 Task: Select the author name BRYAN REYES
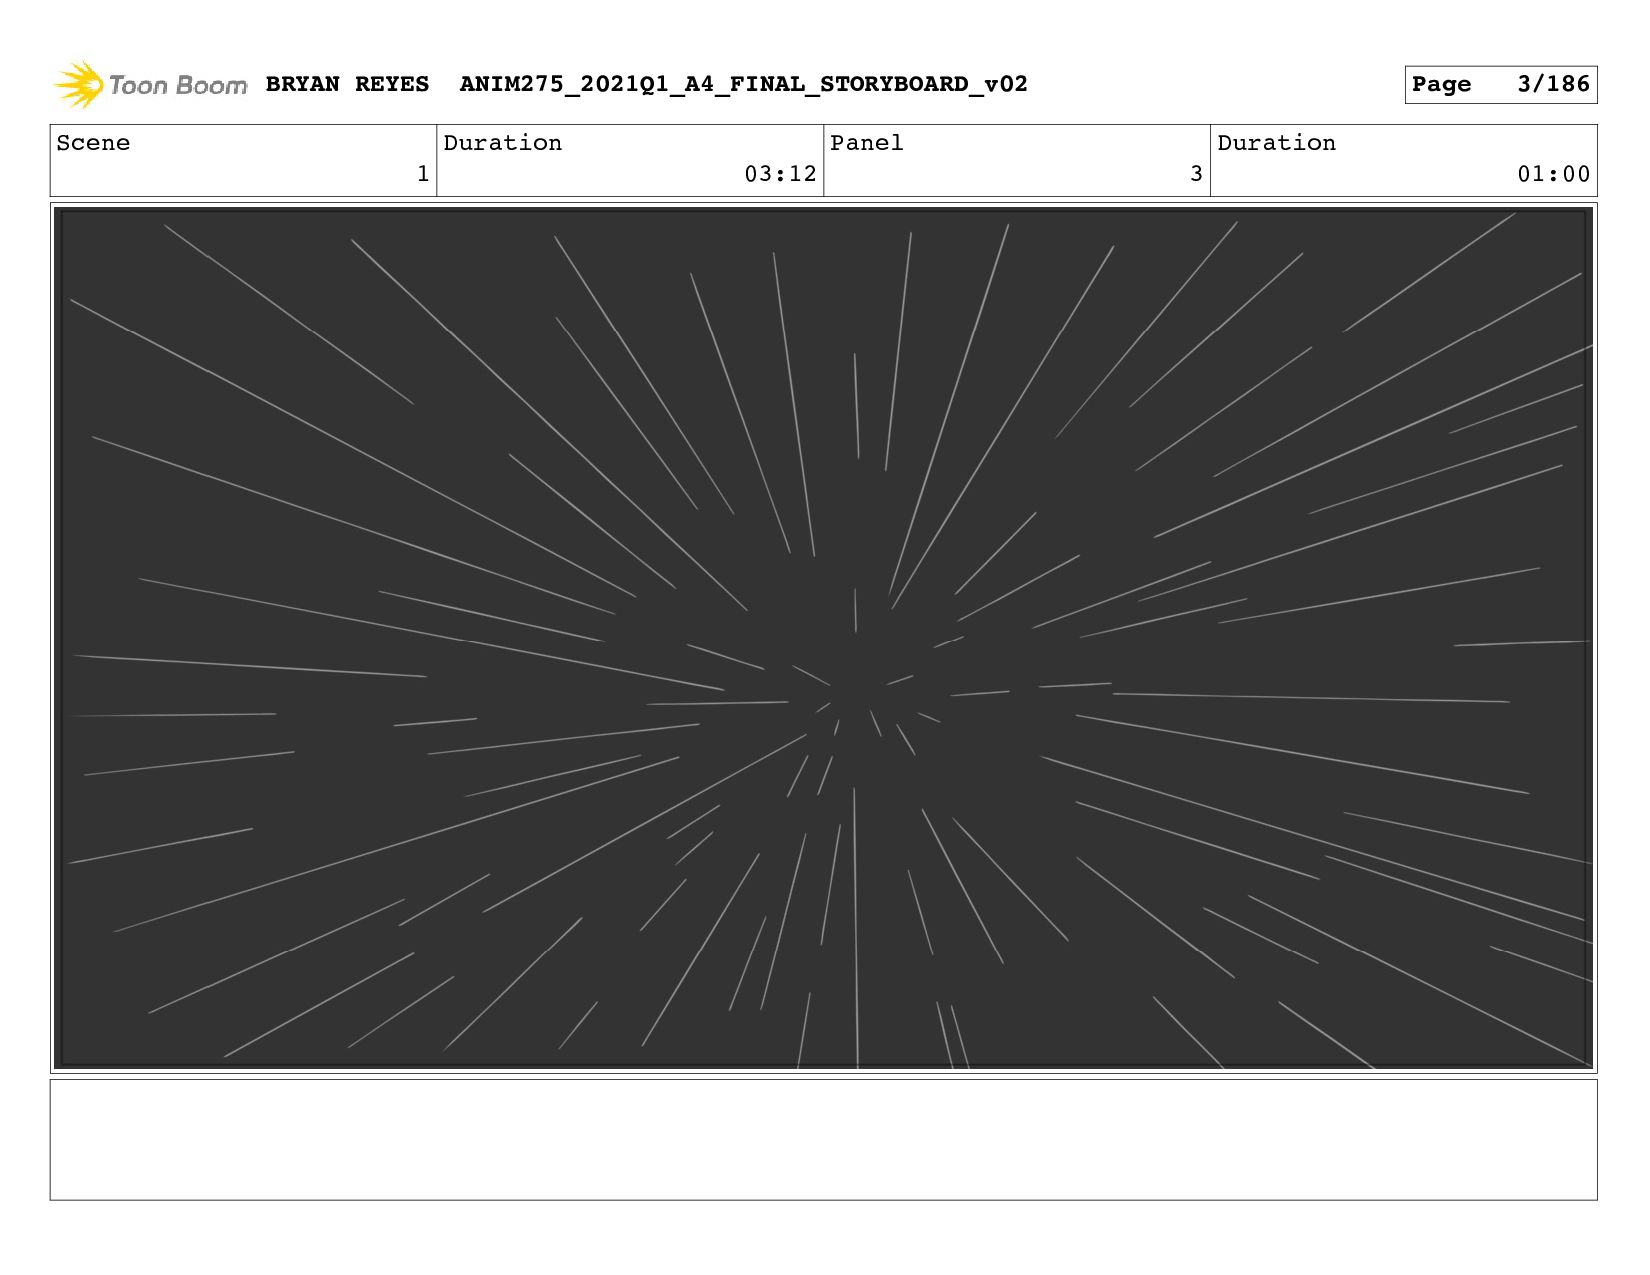coord(347,84)
